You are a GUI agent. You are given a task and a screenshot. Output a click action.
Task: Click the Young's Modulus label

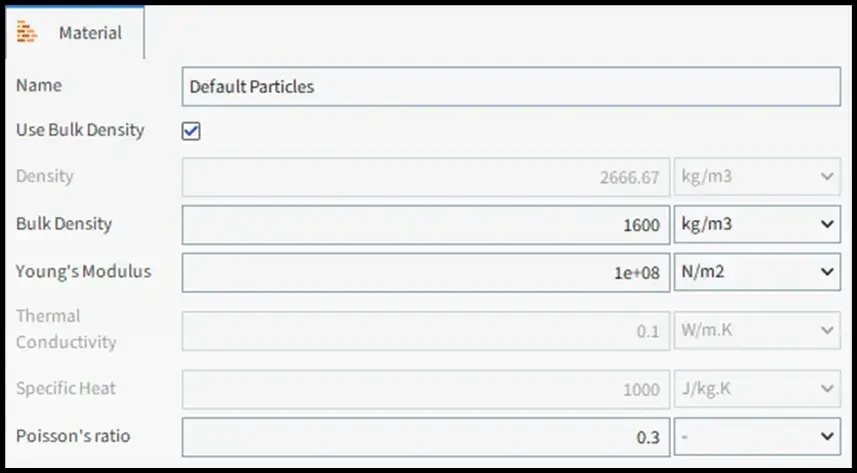click(x=83, y=271)
